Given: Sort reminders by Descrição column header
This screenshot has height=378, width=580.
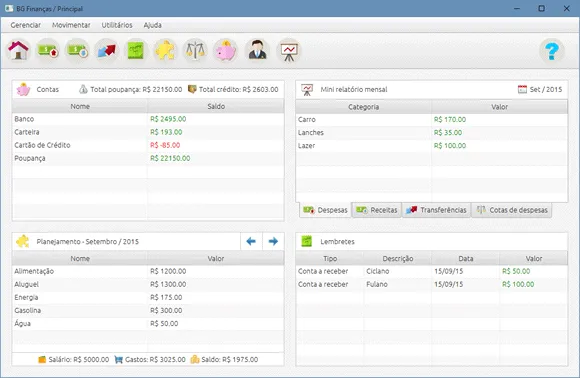Looking at the screenshot, I should [x=398, y=259].
